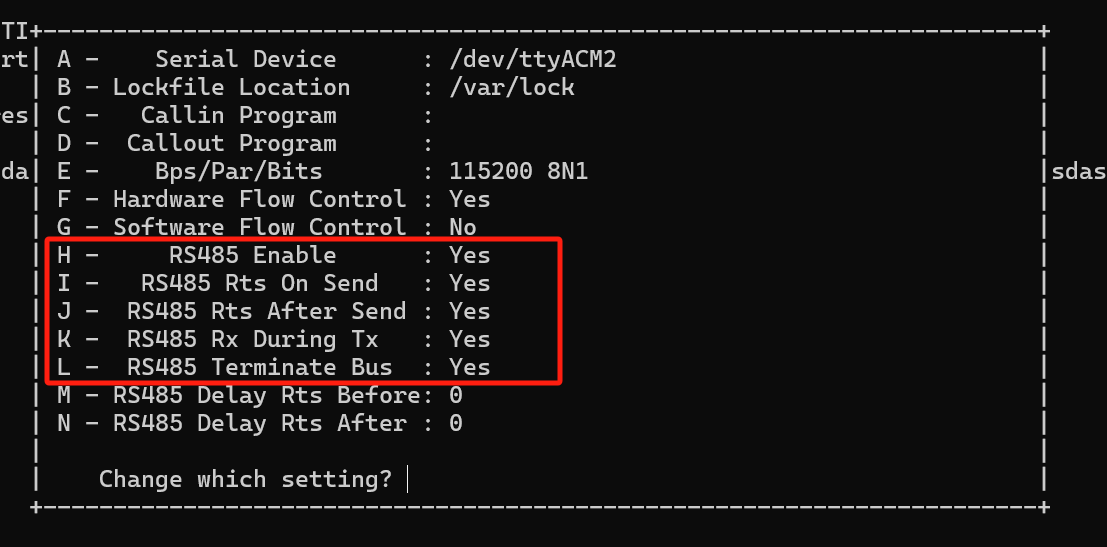The height and width of the screenshot is (547, 1107).
Task: Select the Callin Program entry
Action: pos(238,115)
